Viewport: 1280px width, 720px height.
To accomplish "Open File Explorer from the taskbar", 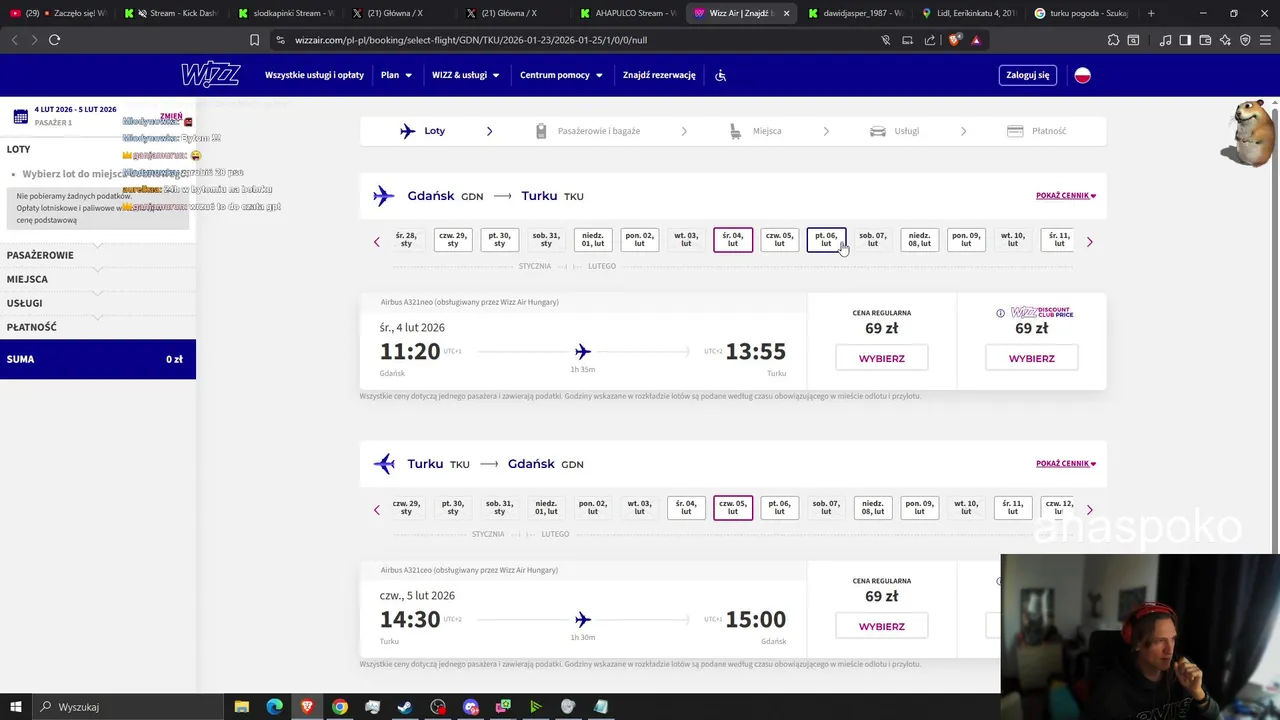I will pyautogui.click(x=241, y=707).
